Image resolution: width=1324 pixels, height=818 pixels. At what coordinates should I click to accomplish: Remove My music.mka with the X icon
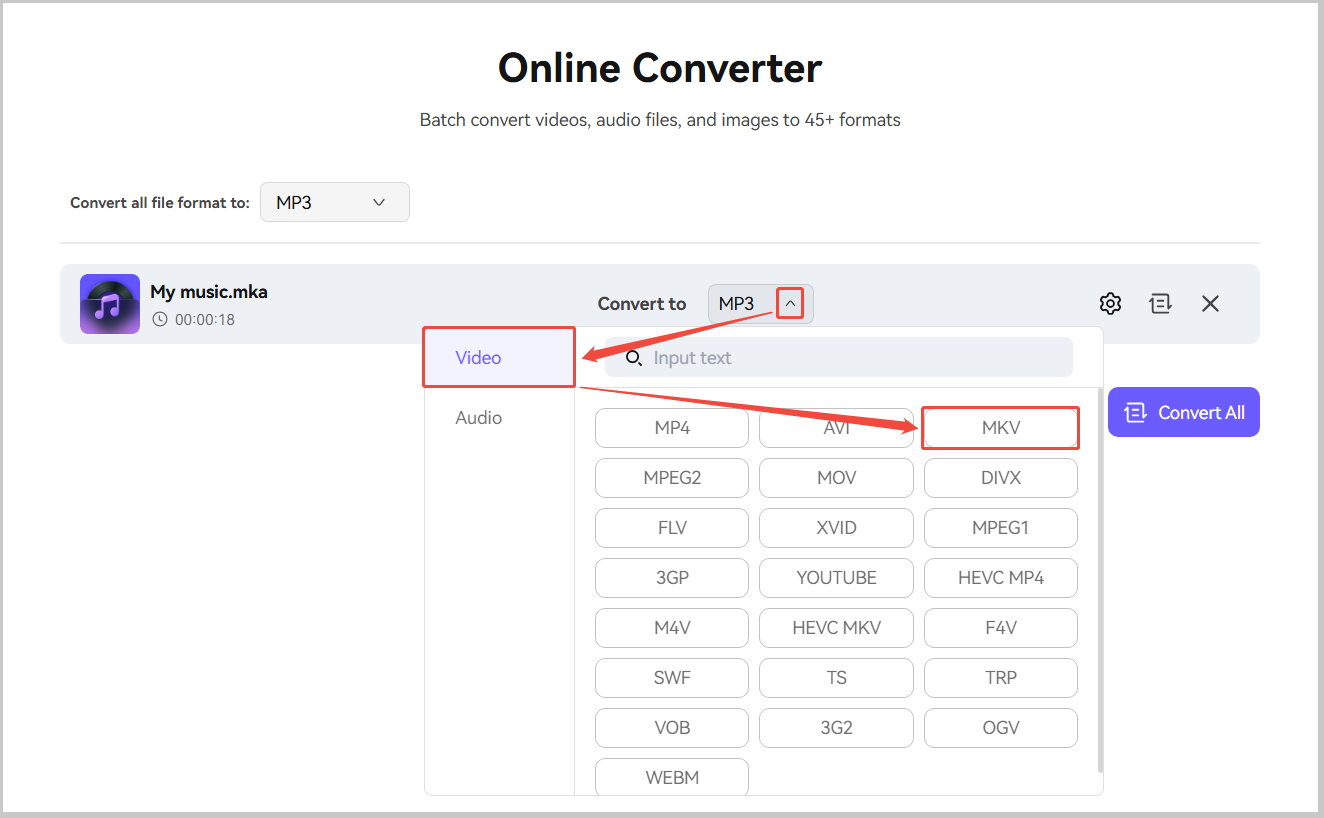click(1210, 303)
